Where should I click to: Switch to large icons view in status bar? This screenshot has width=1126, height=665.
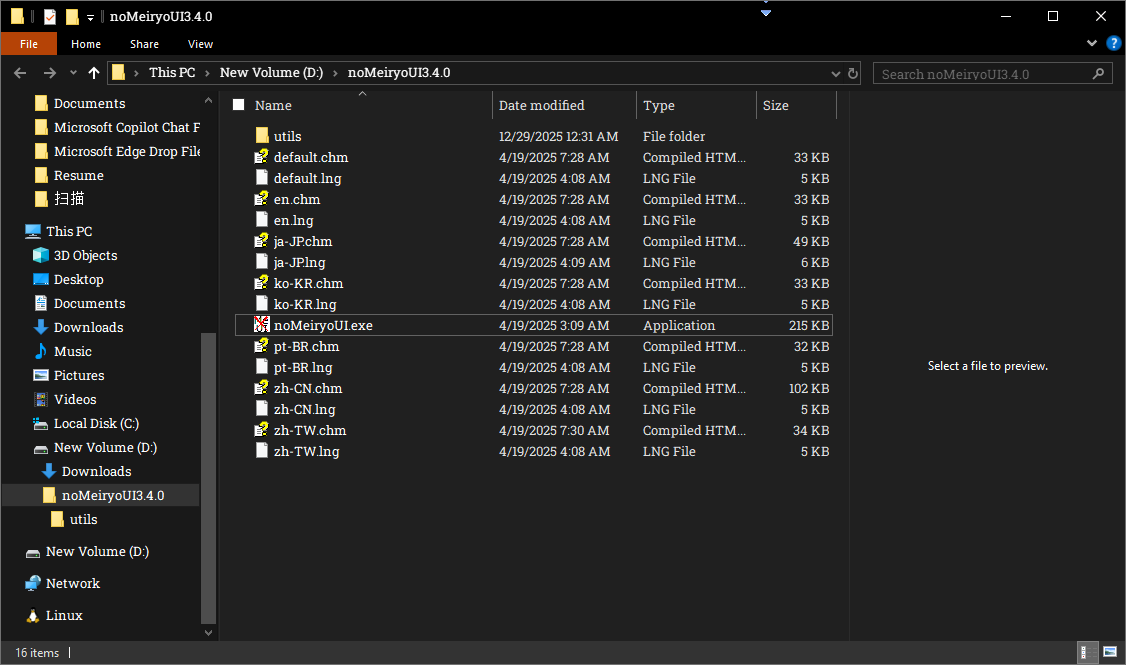click(x=1109, y=652)
